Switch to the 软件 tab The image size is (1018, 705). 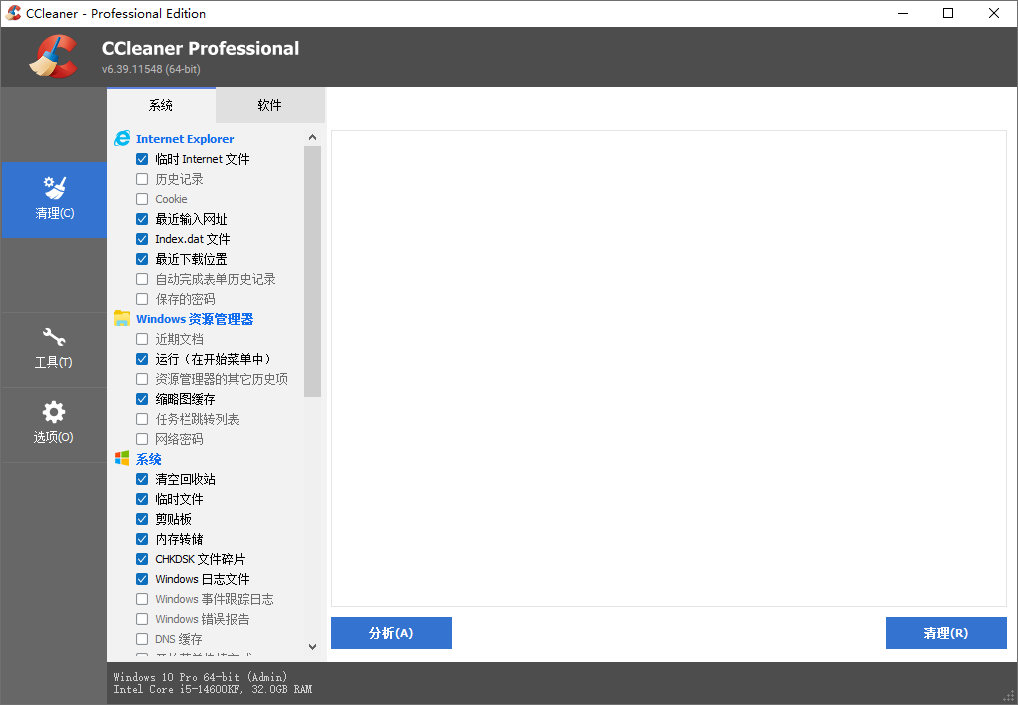point(270,104)
